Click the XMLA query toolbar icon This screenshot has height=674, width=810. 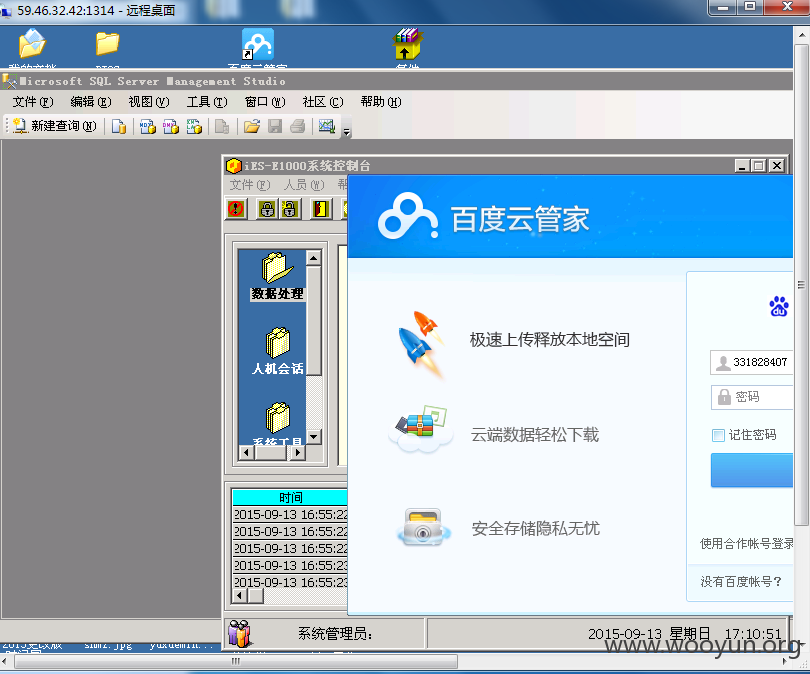coord(194,126)
